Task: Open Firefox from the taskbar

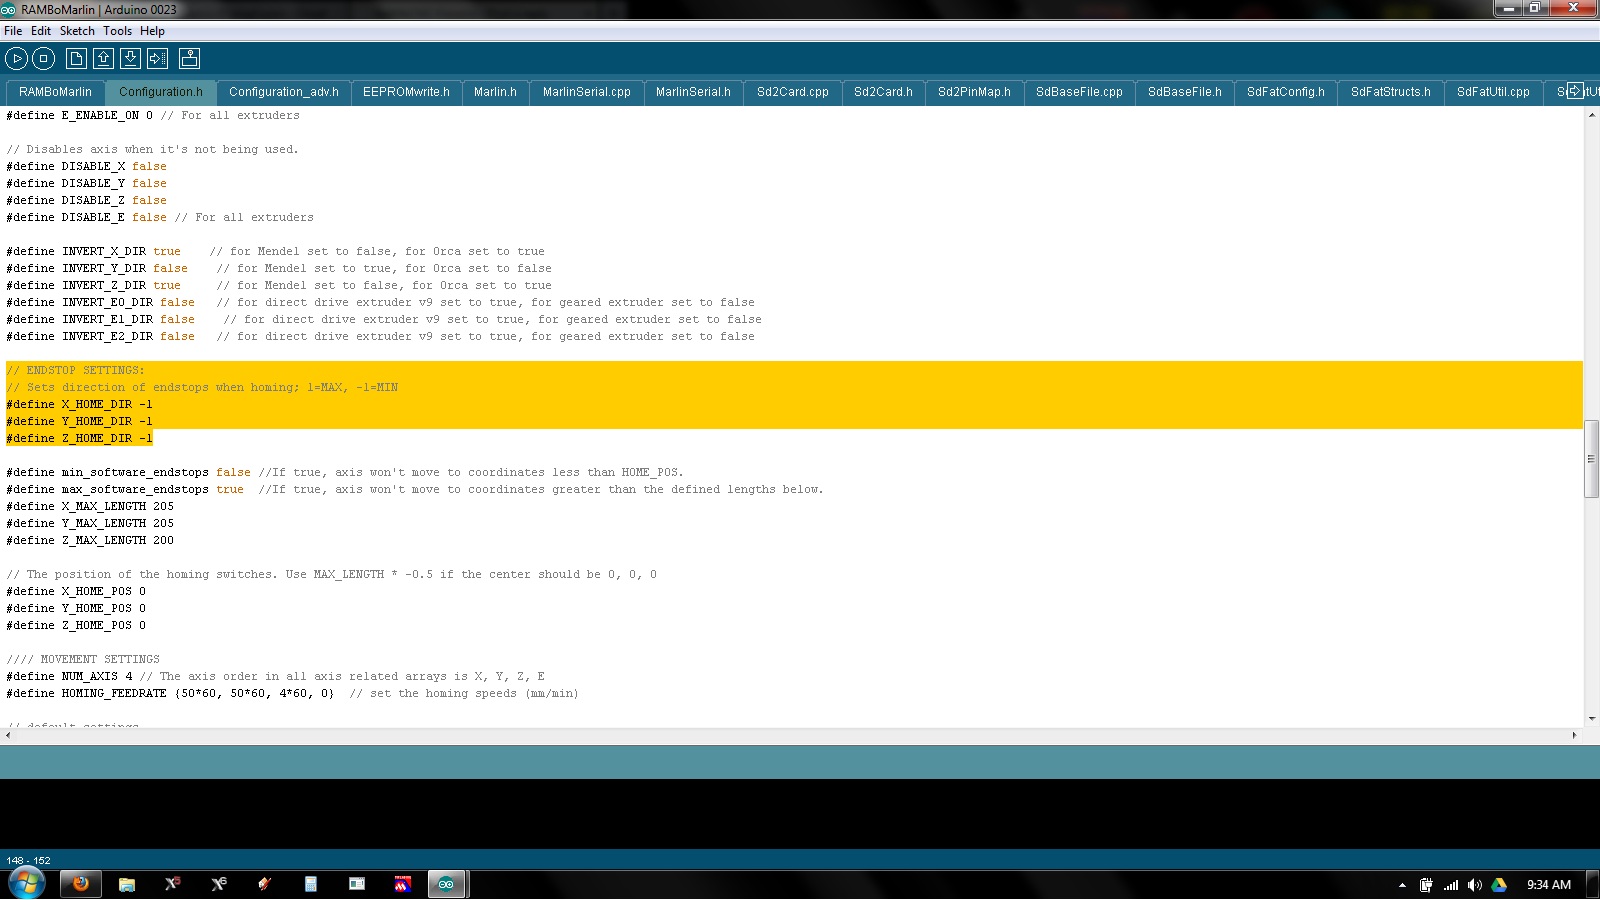Action: click(81, 884)
